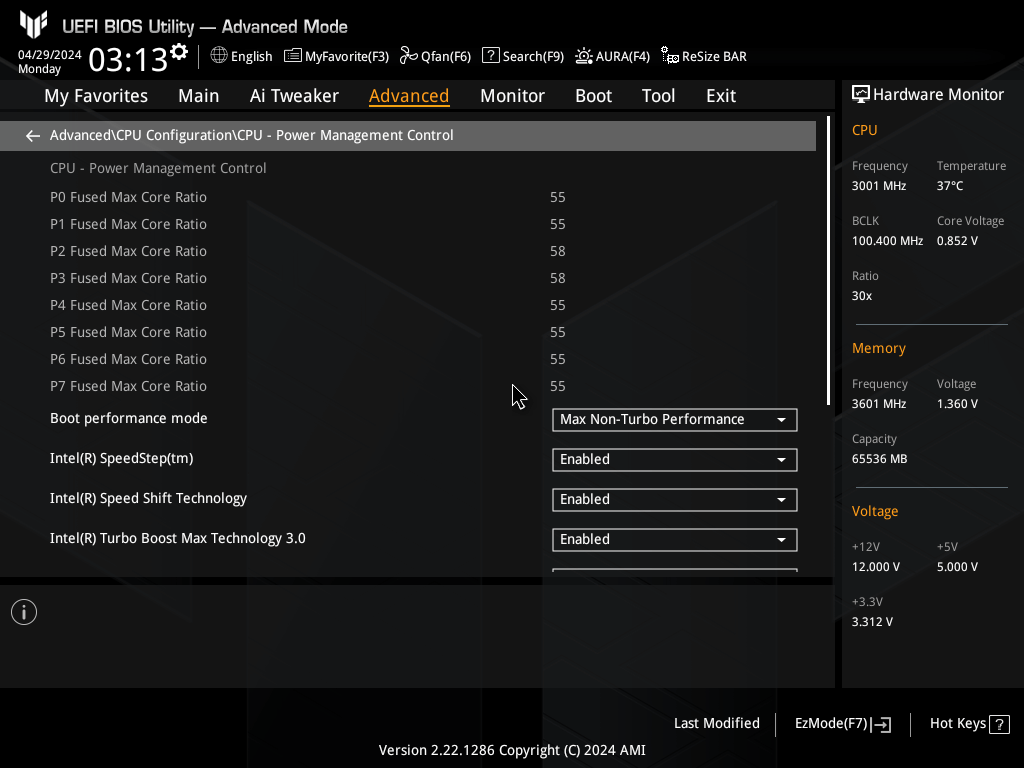Click the vertical scrollbar of settings list

click(828, 262)
